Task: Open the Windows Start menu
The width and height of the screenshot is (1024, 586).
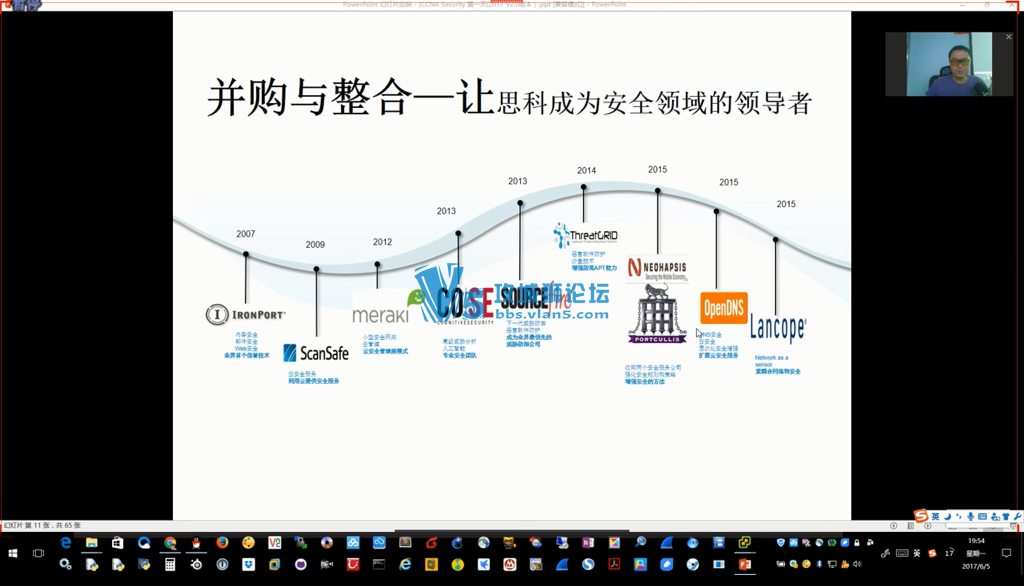Action: click(x=12, y=553)
